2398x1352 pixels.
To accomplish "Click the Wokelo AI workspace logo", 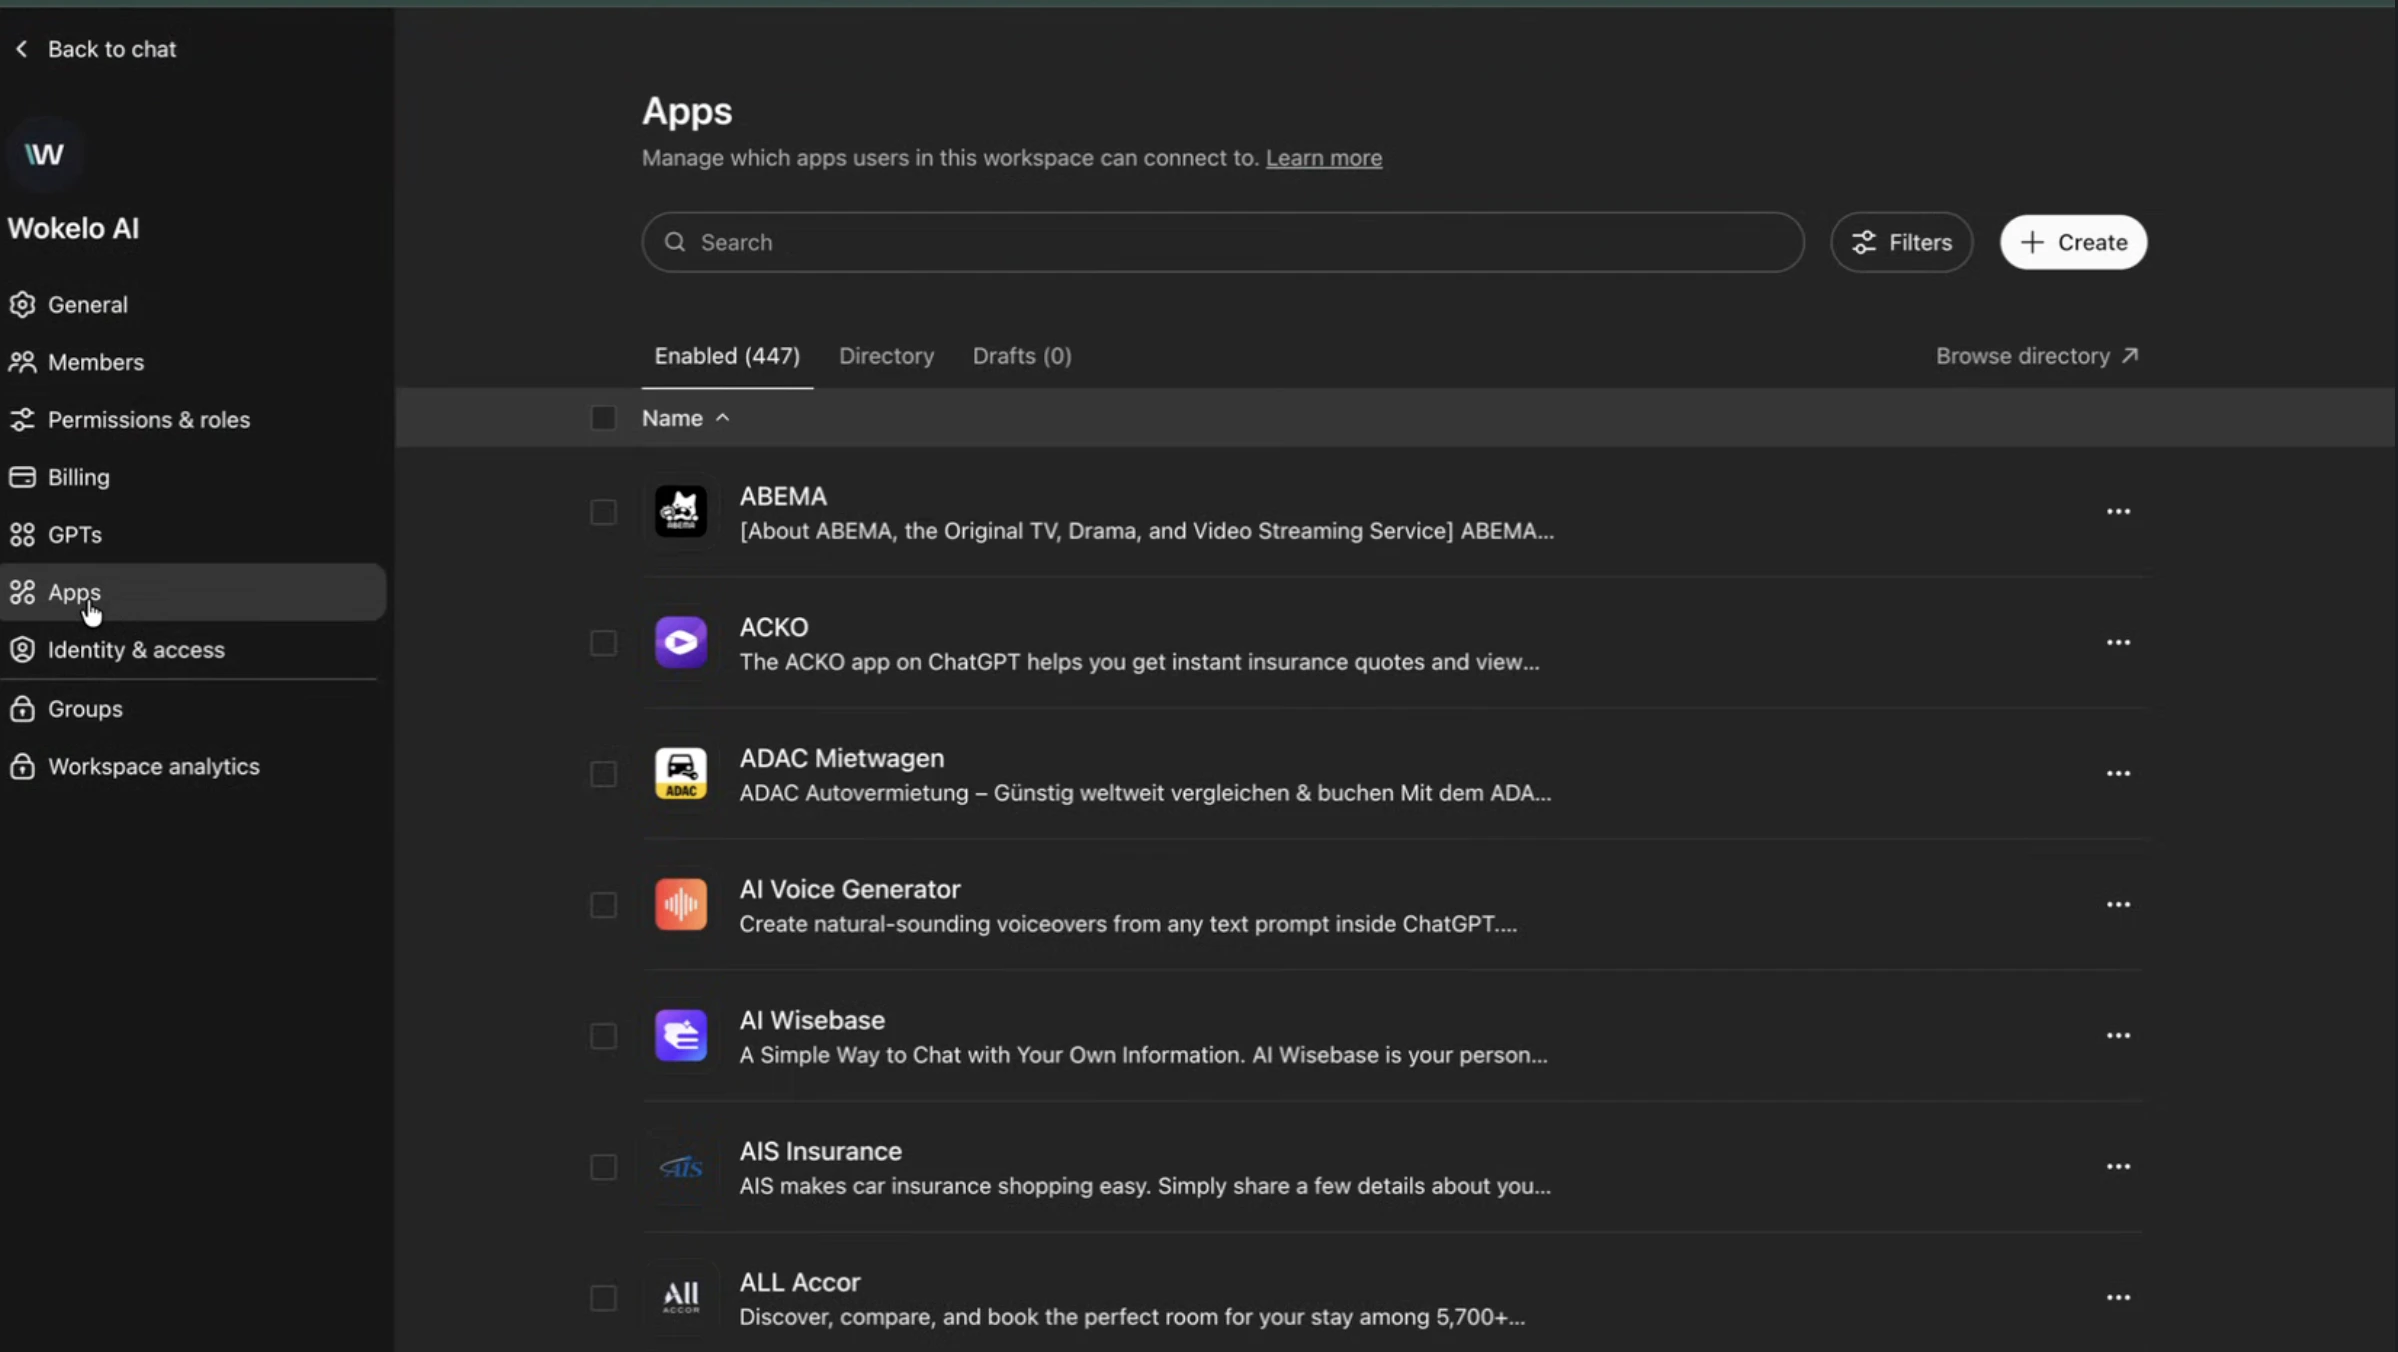I will [44, 153].
